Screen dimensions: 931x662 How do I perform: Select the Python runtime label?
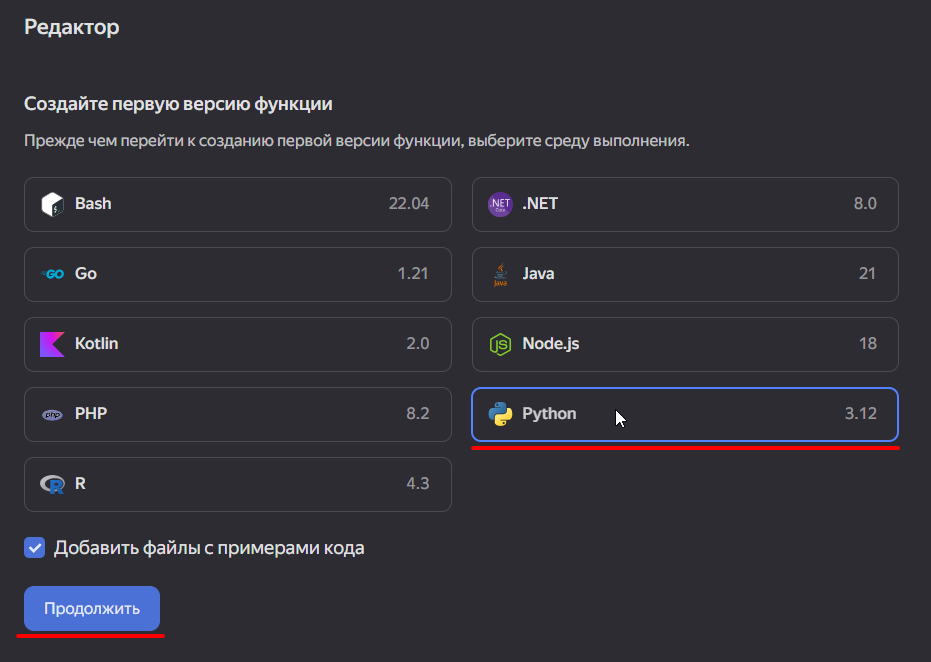(x=549, y=414)
